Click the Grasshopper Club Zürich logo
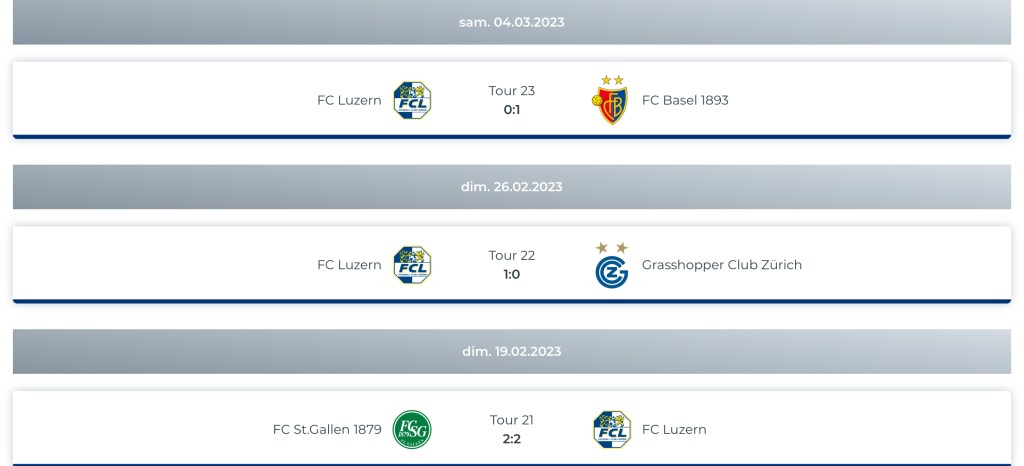This screenshot has height=466, width=1024. point(611,267)
